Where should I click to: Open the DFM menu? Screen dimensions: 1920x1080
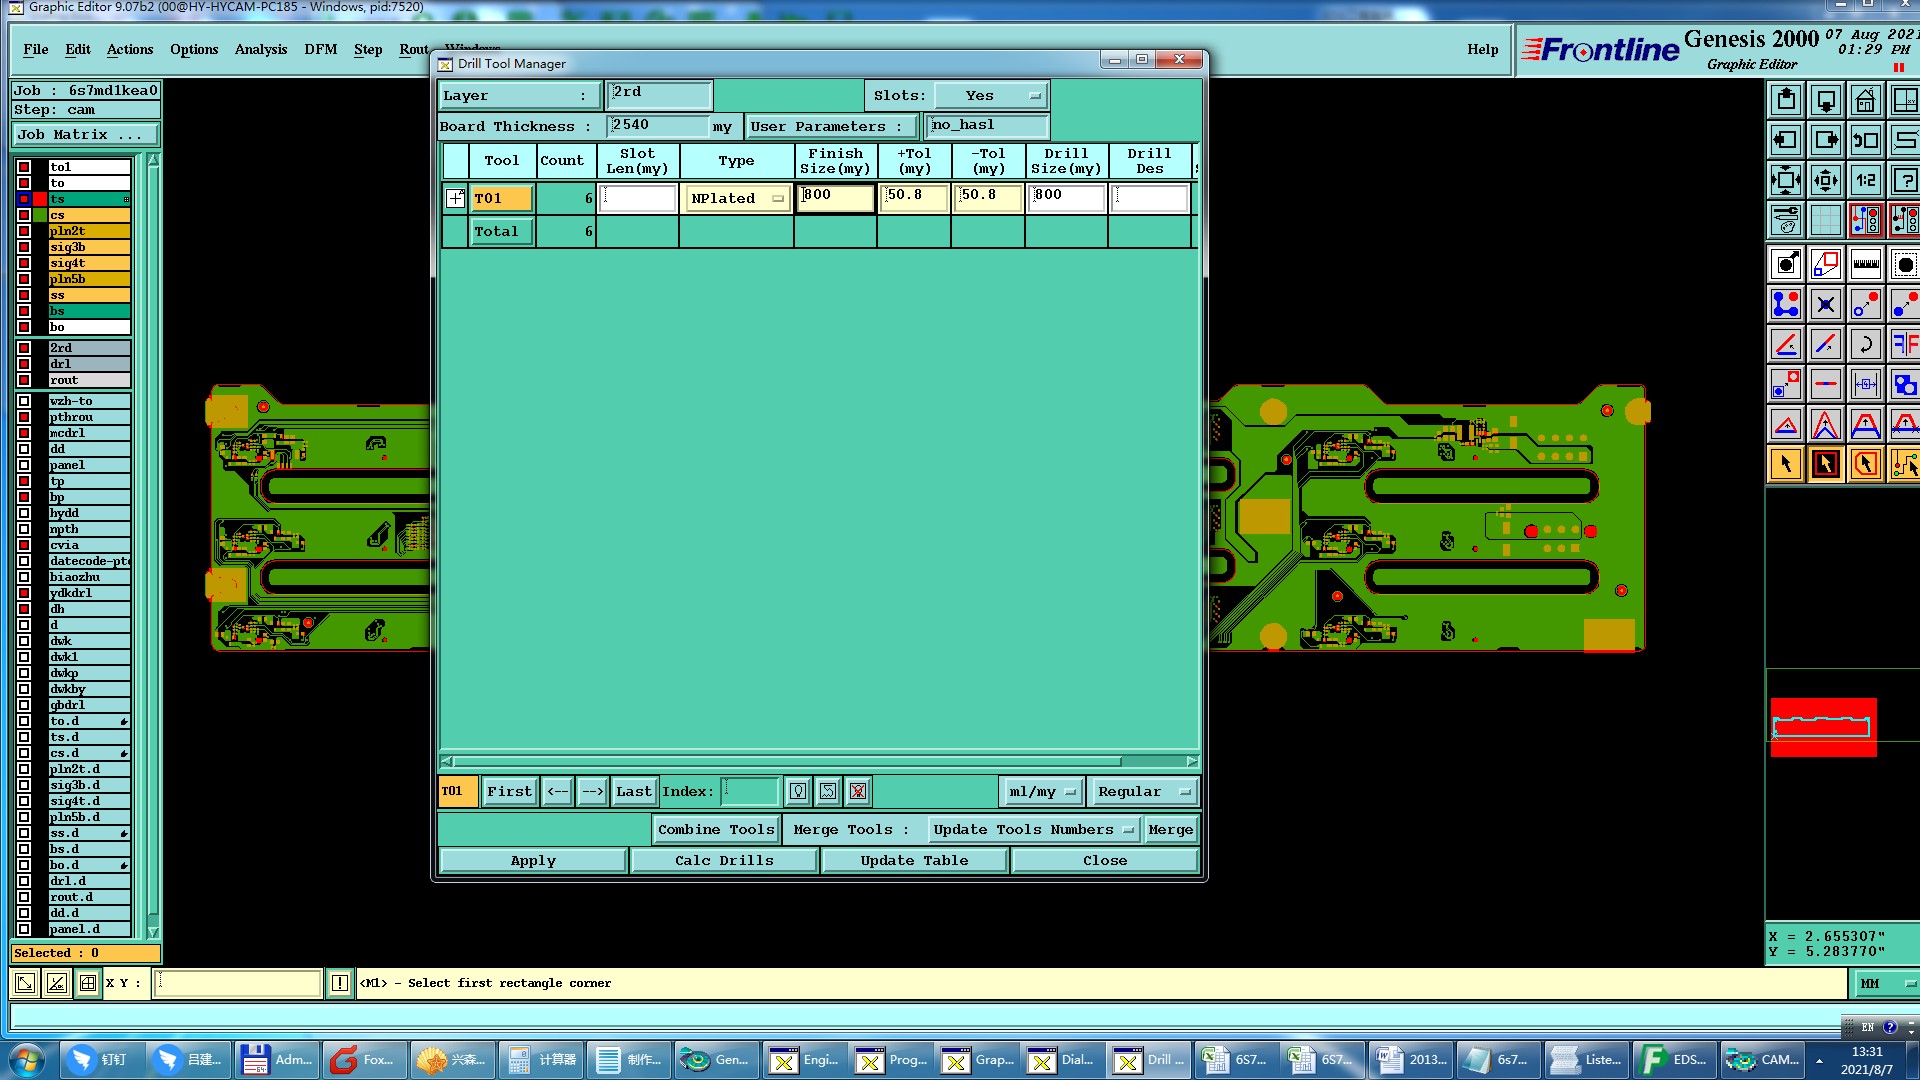pos(320,49)
